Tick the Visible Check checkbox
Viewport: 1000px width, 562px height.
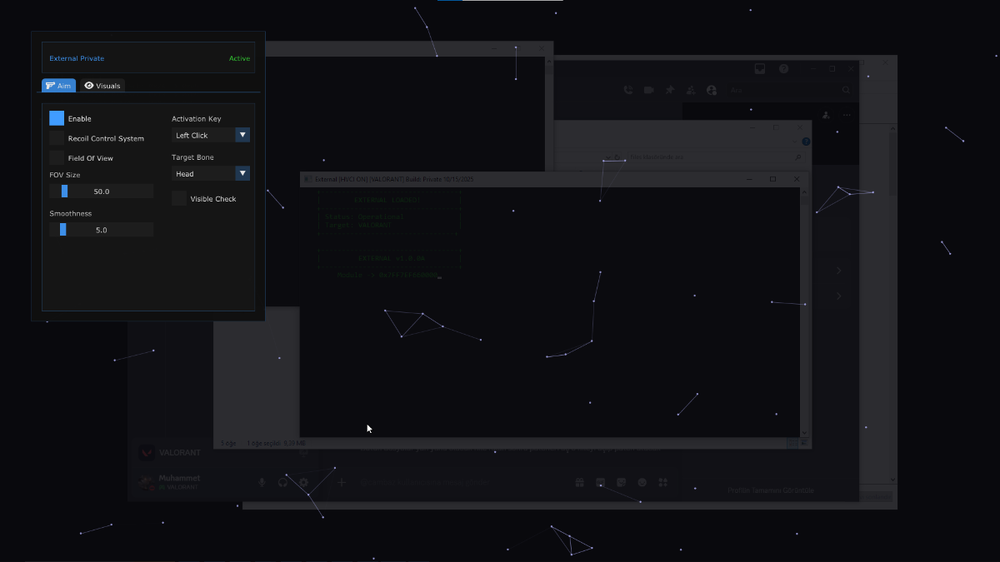[179, 198]
